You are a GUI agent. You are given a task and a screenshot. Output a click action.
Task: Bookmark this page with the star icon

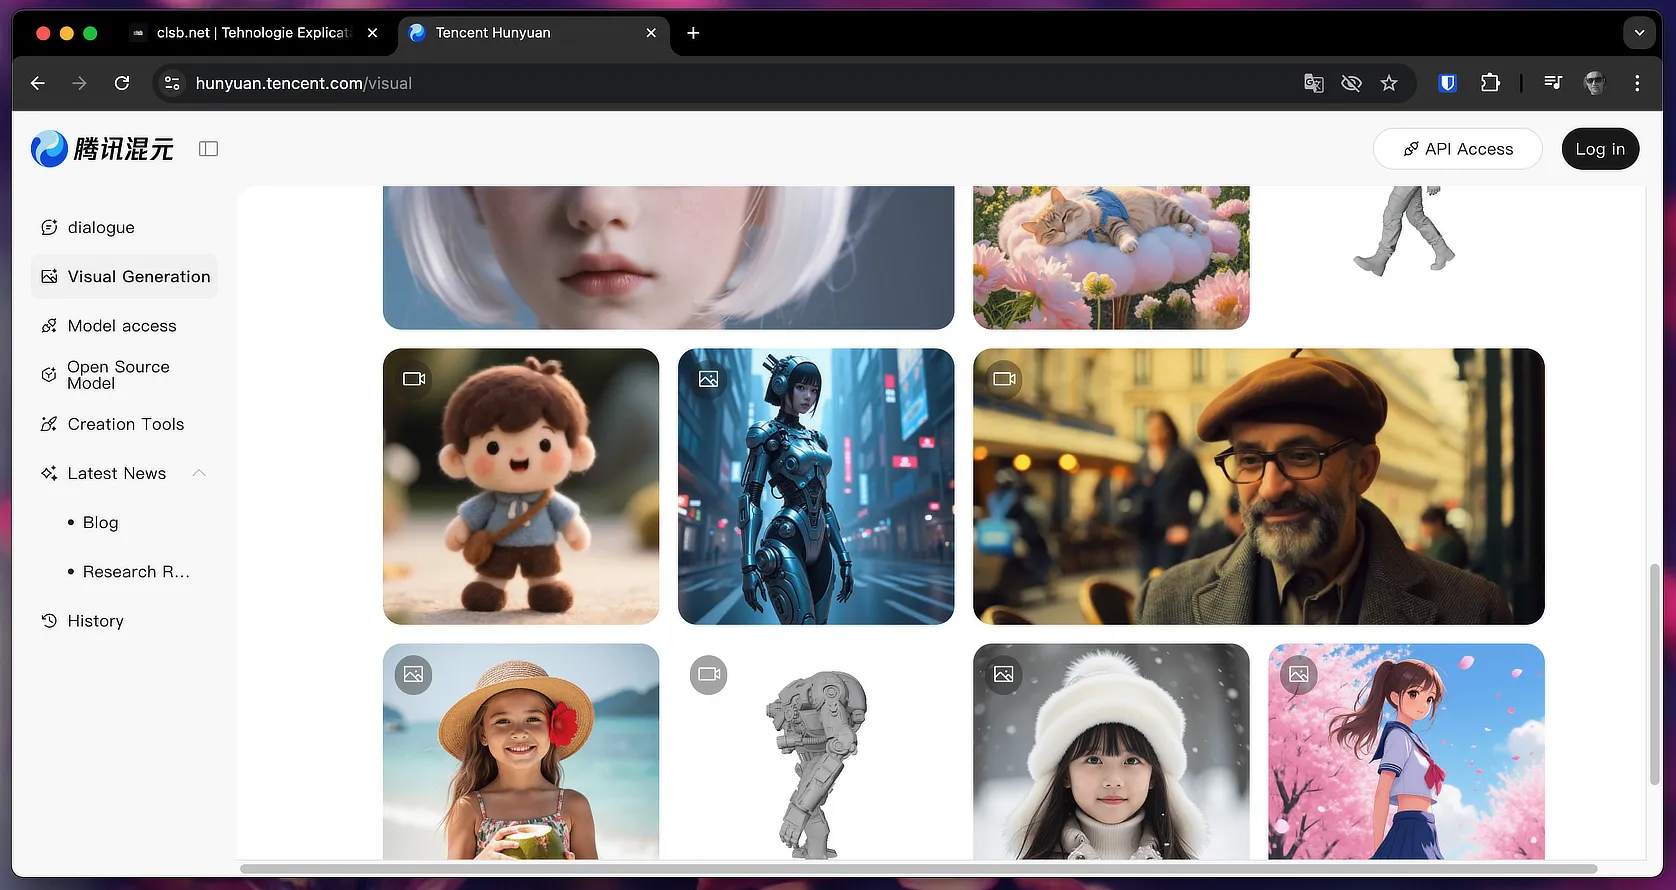(x=1389, y=83)
